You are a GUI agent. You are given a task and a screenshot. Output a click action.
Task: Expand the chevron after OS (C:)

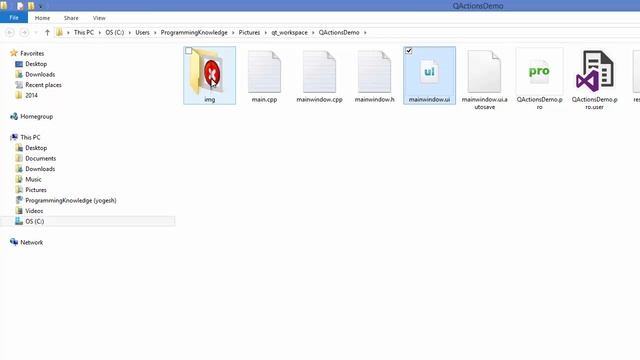tap(129, 32)
